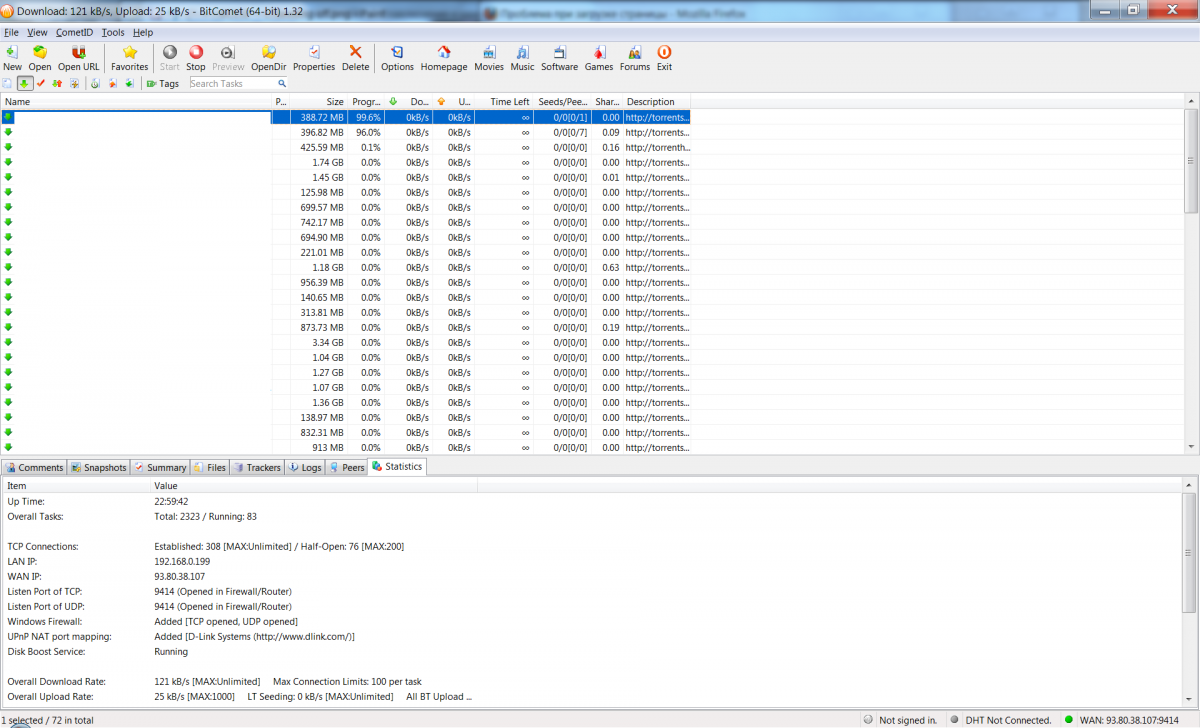This screenshot has height=728, width=1200.
Task: Switch to the Peers tab
Action: 347,467
